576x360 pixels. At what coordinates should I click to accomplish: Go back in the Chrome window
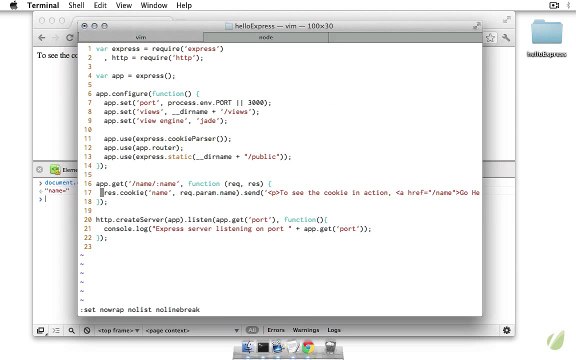coord(42,37)
